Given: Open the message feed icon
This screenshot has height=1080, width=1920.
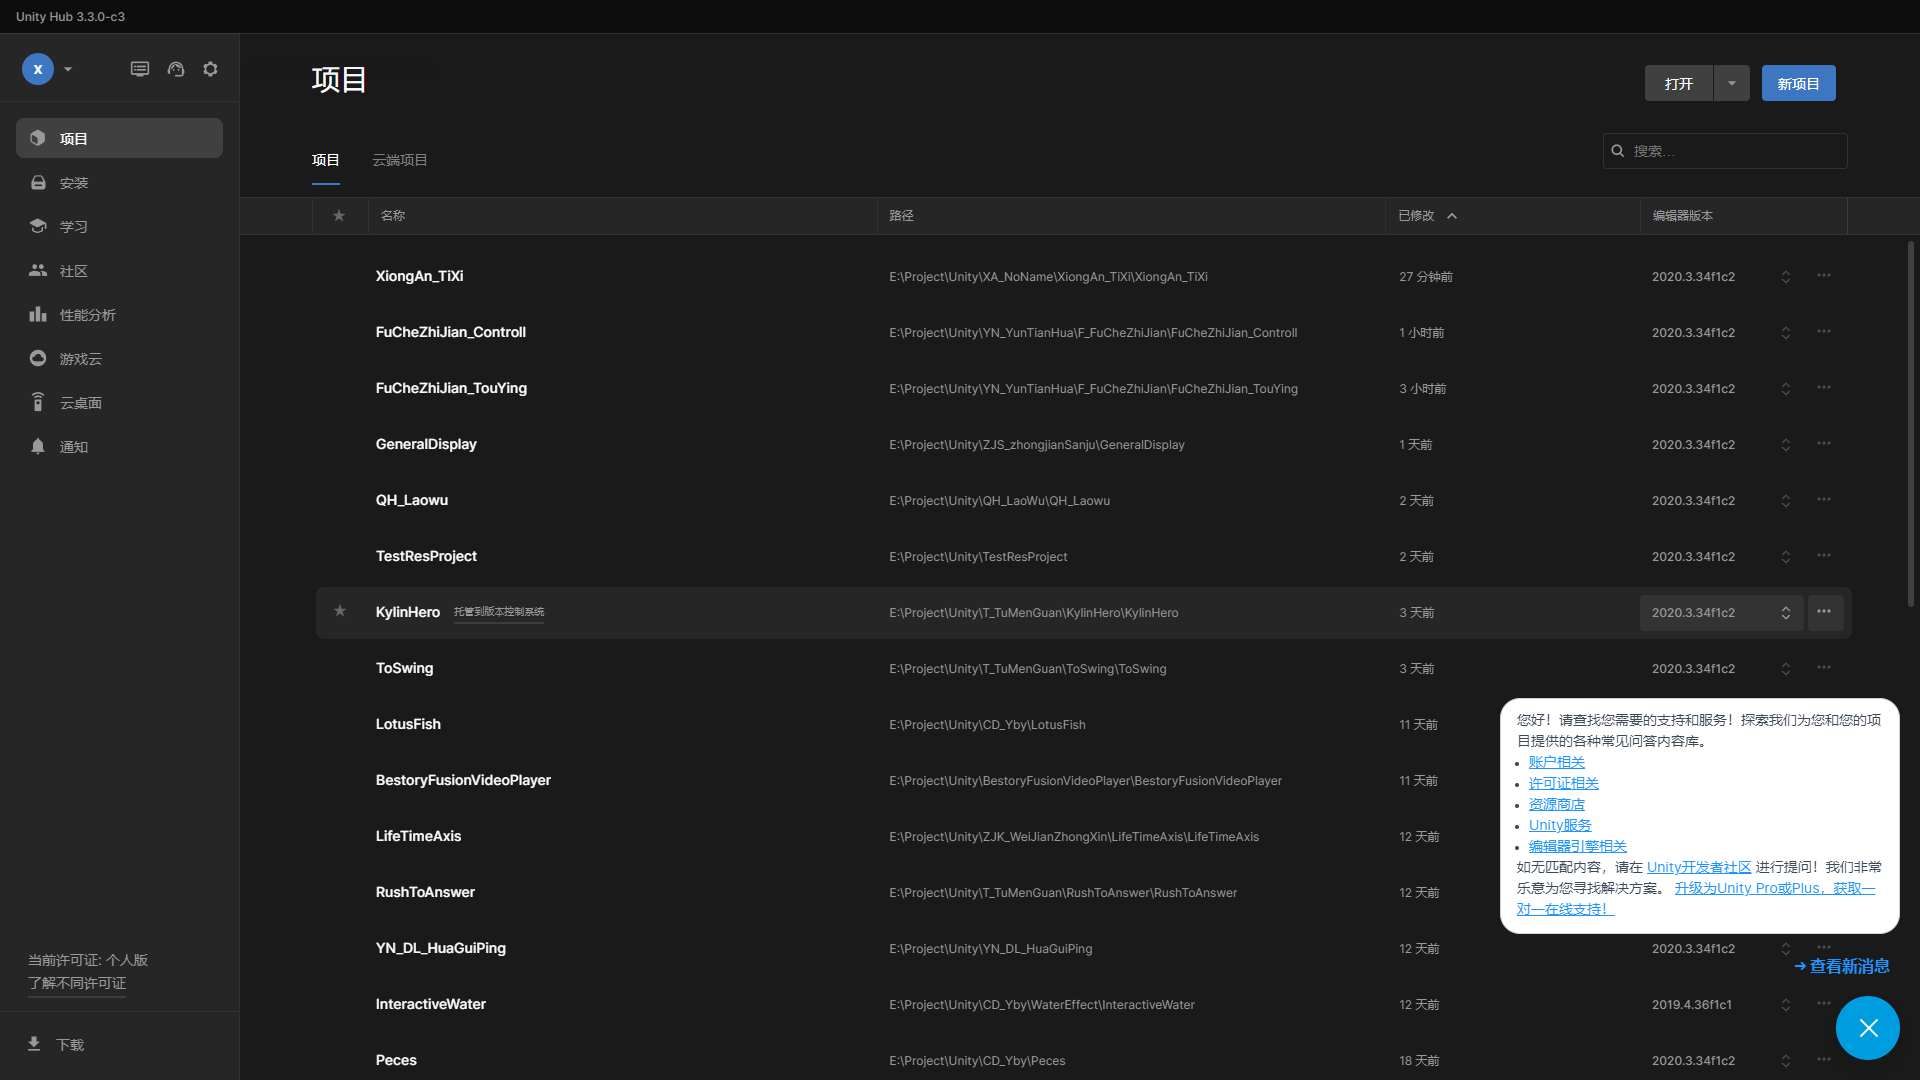Looking at the screenshot, I should point(140,69).
